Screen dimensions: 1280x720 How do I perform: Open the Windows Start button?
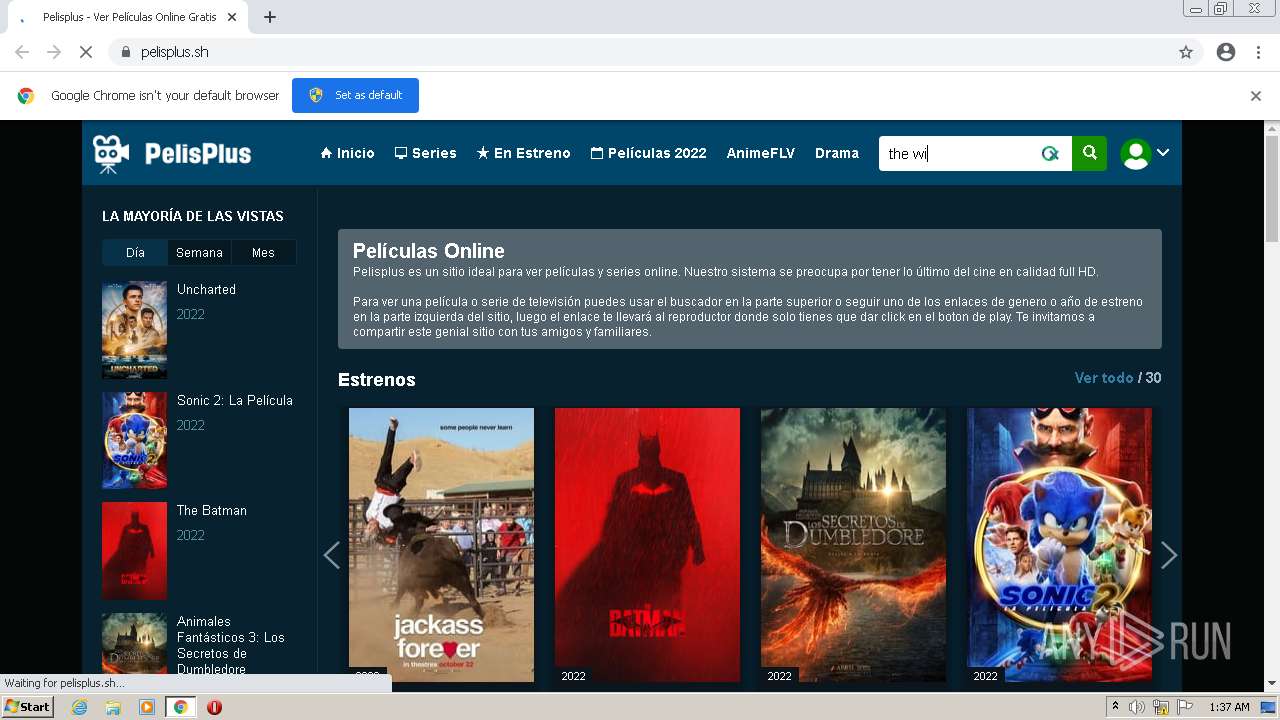(27, 707)
